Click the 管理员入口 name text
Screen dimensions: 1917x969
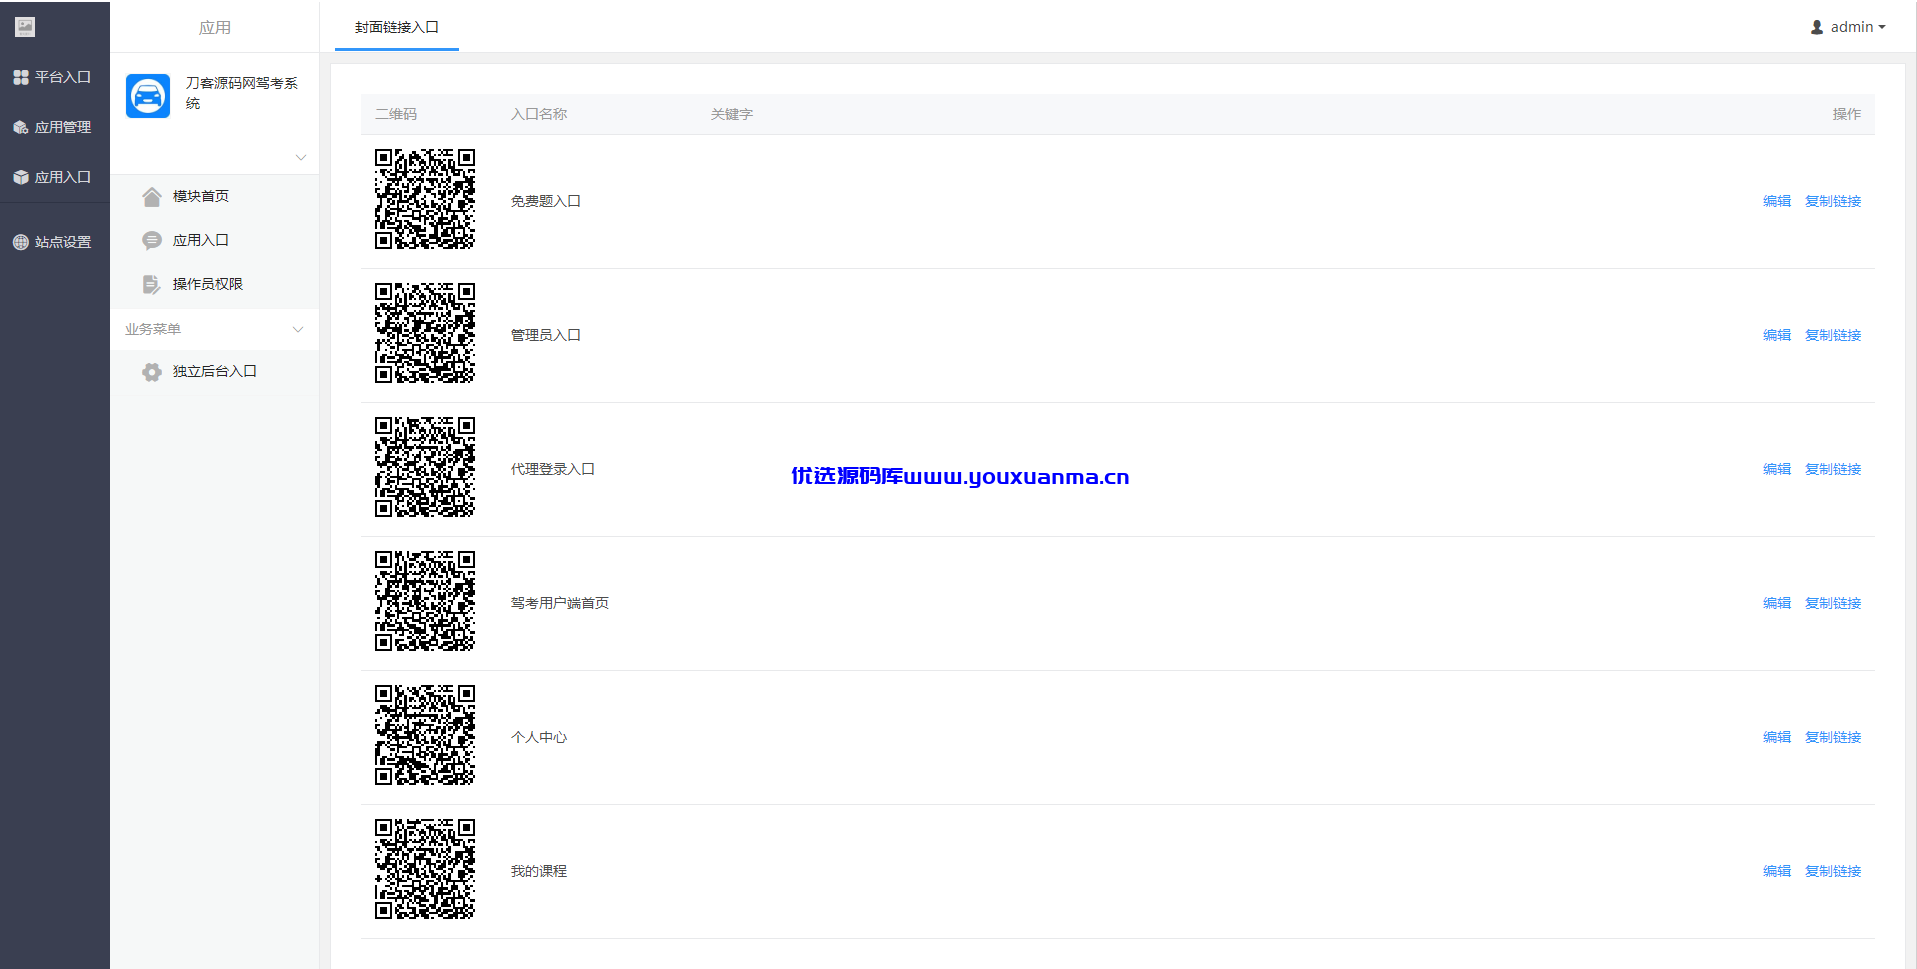pyautogui.click(x=546, y=335)
